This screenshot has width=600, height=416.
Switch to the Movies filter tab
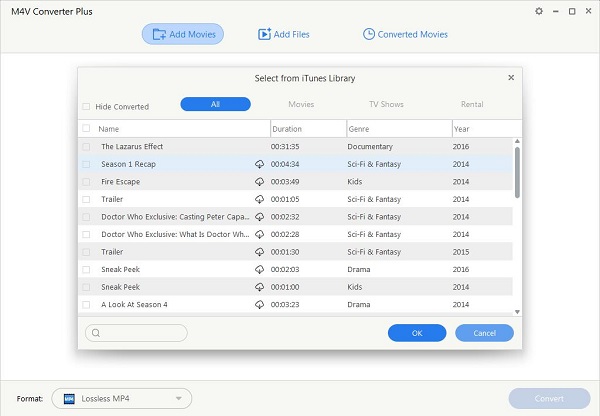click(301, 104)
